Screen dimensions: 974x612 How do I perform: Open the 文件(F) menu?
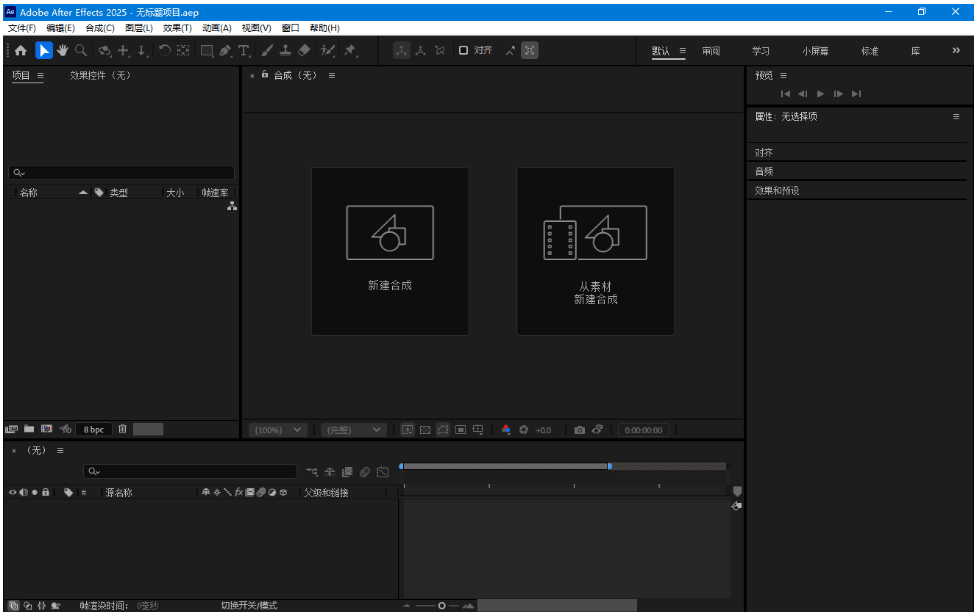pyautogui.click(x=22, y=28)
